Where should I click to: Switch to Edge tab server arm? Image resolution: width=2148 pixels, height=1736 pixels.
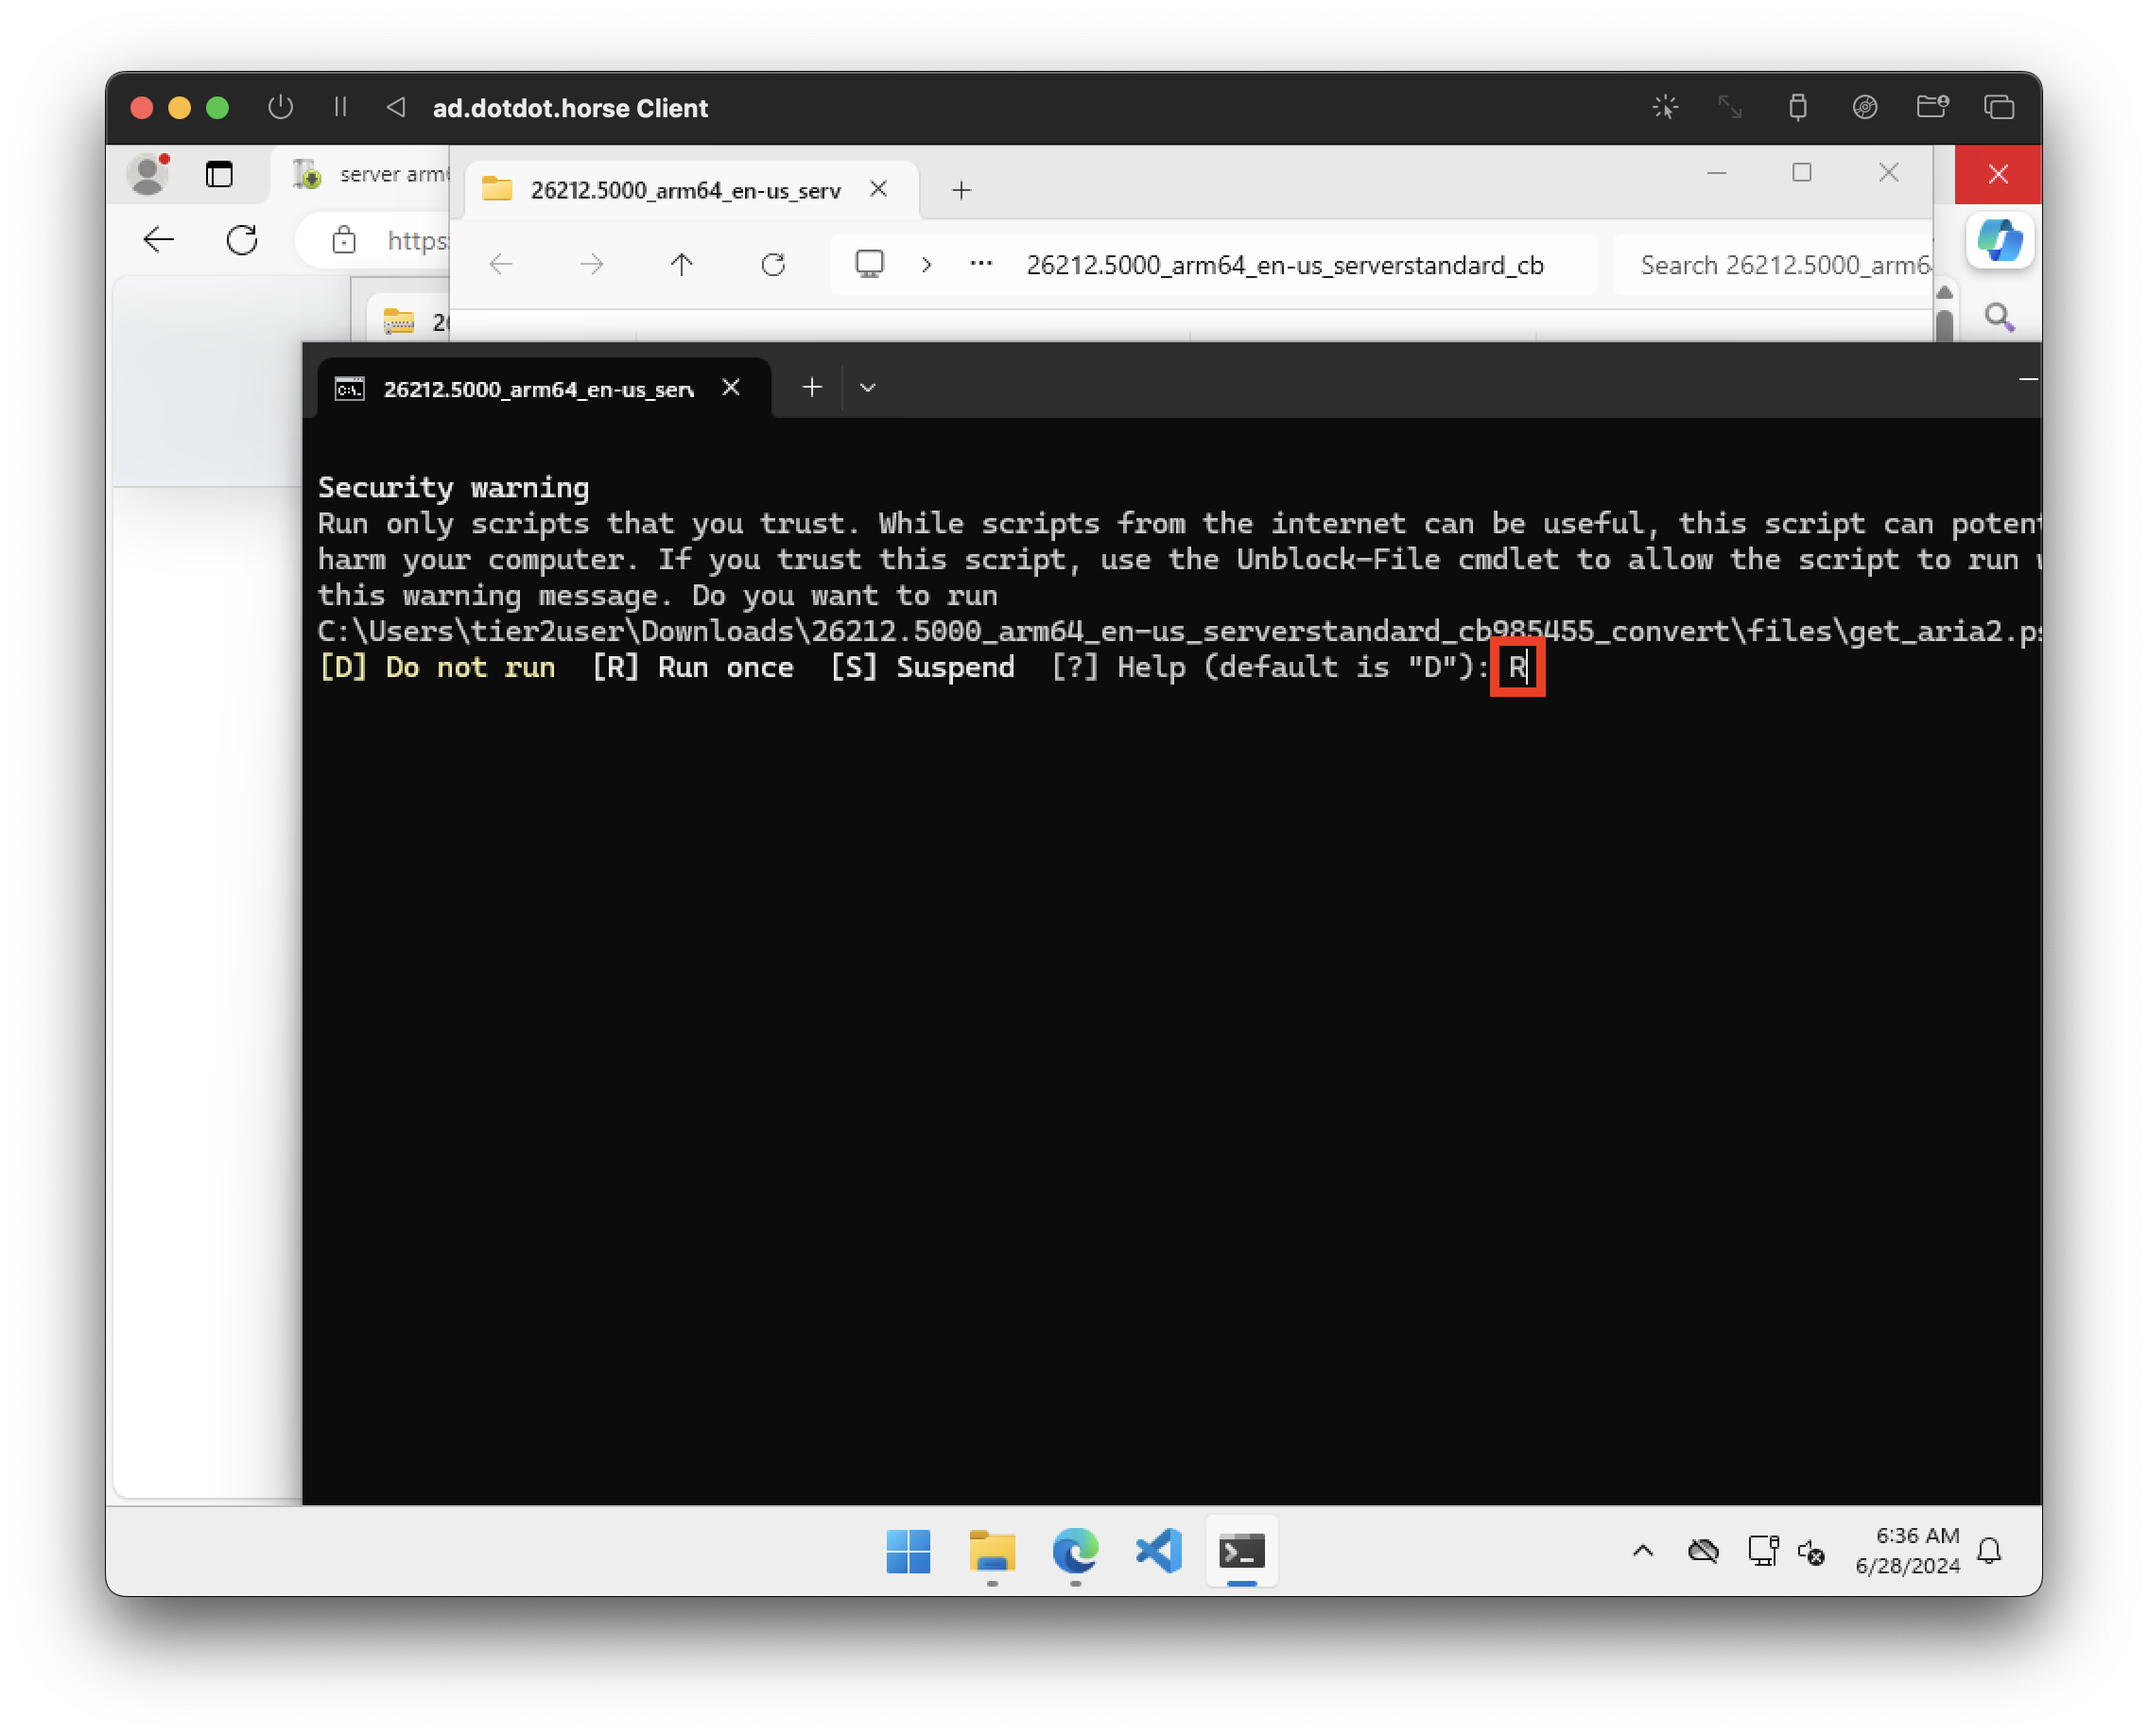point(375,174)
